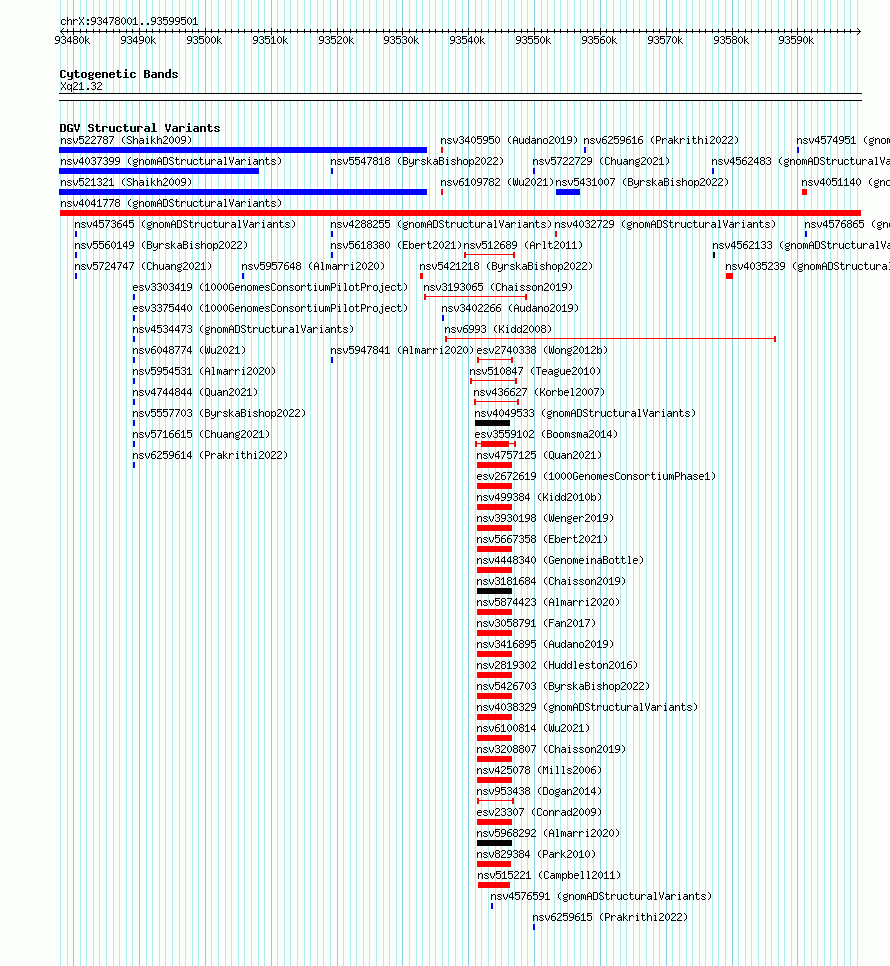Open esv23307 (Conrad2009) variant
890x966 pixels.
539,811
